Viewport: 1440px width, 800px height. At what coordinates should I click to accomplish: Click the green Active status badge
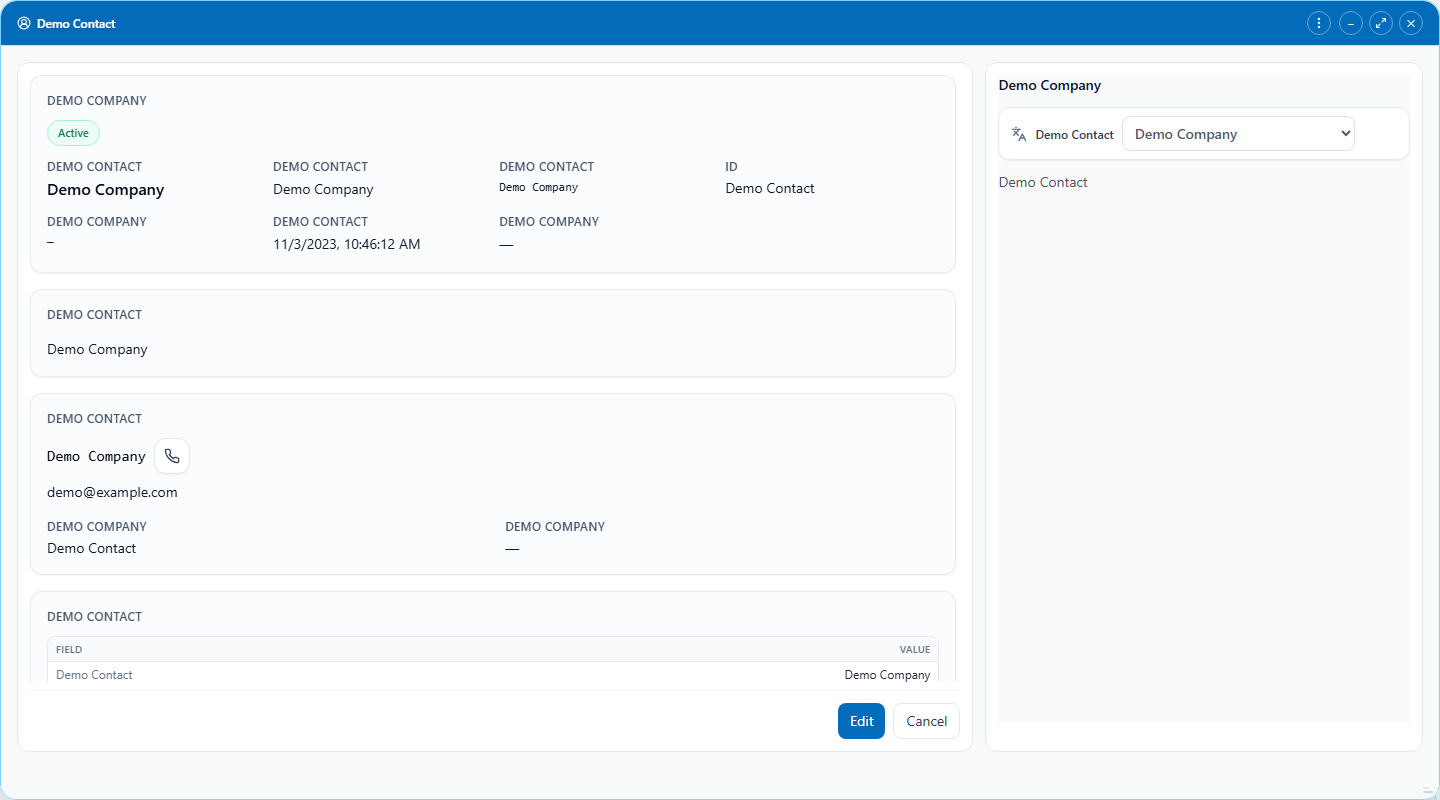(x=73, y=133)
